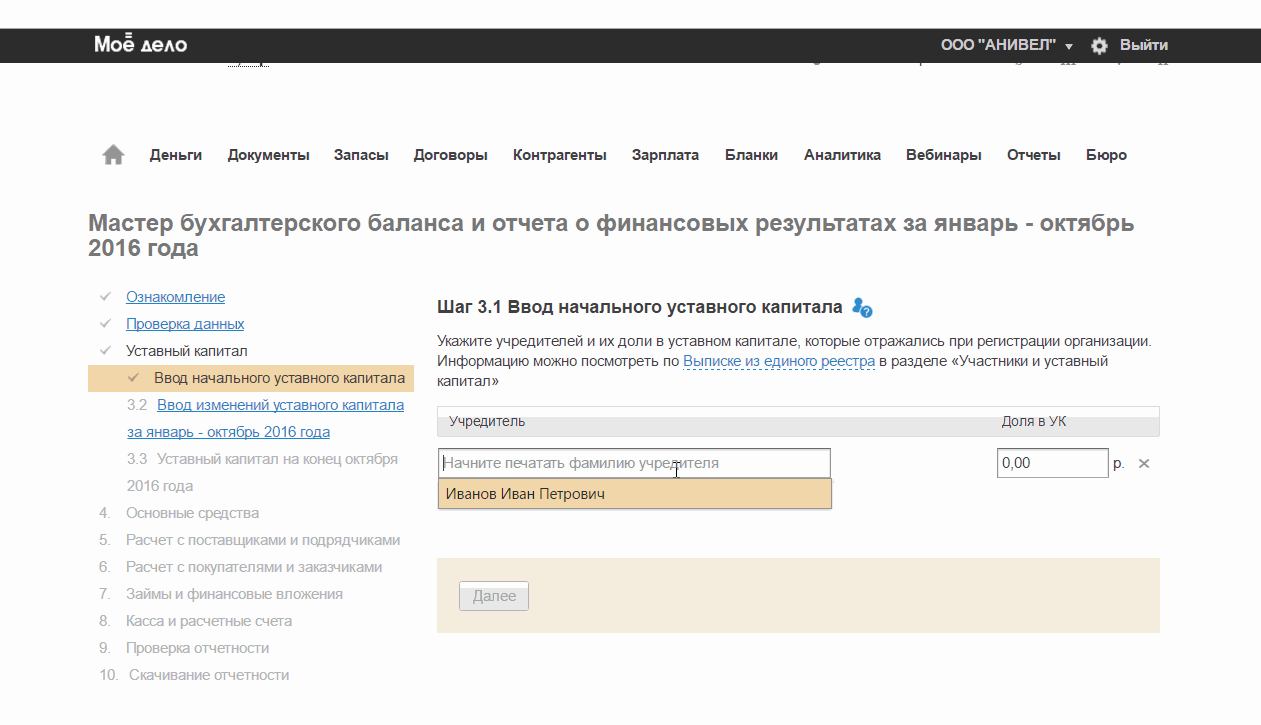This screenshot has height=725, width=1261.
Task: Focus the founder surname input field
Action: (x=634, y=464)
